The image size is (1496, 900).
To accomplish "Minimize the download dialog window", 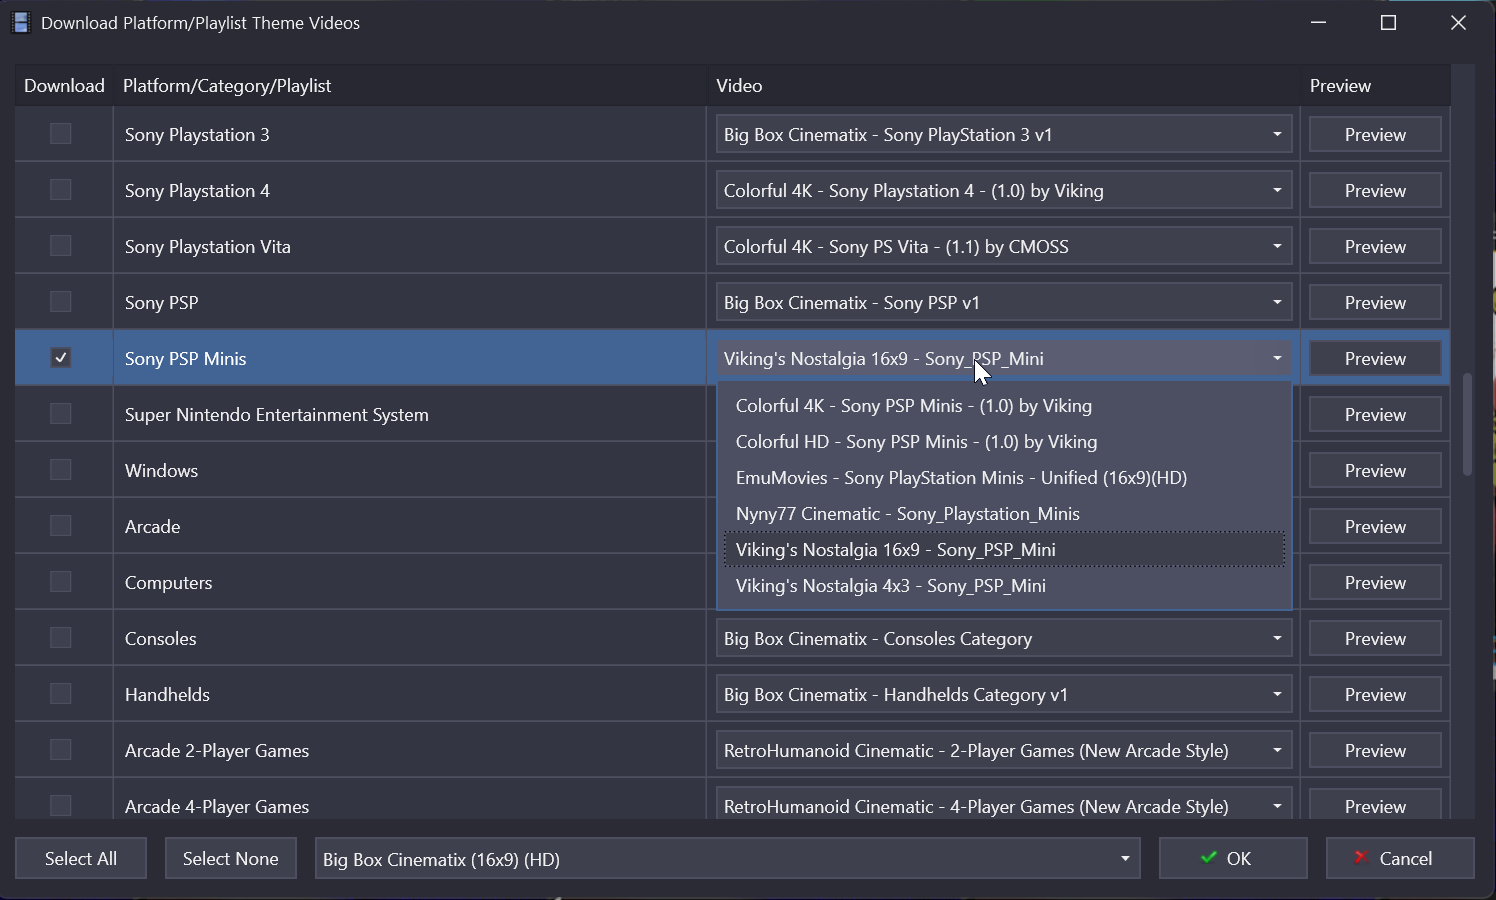I will [1318, 23].
